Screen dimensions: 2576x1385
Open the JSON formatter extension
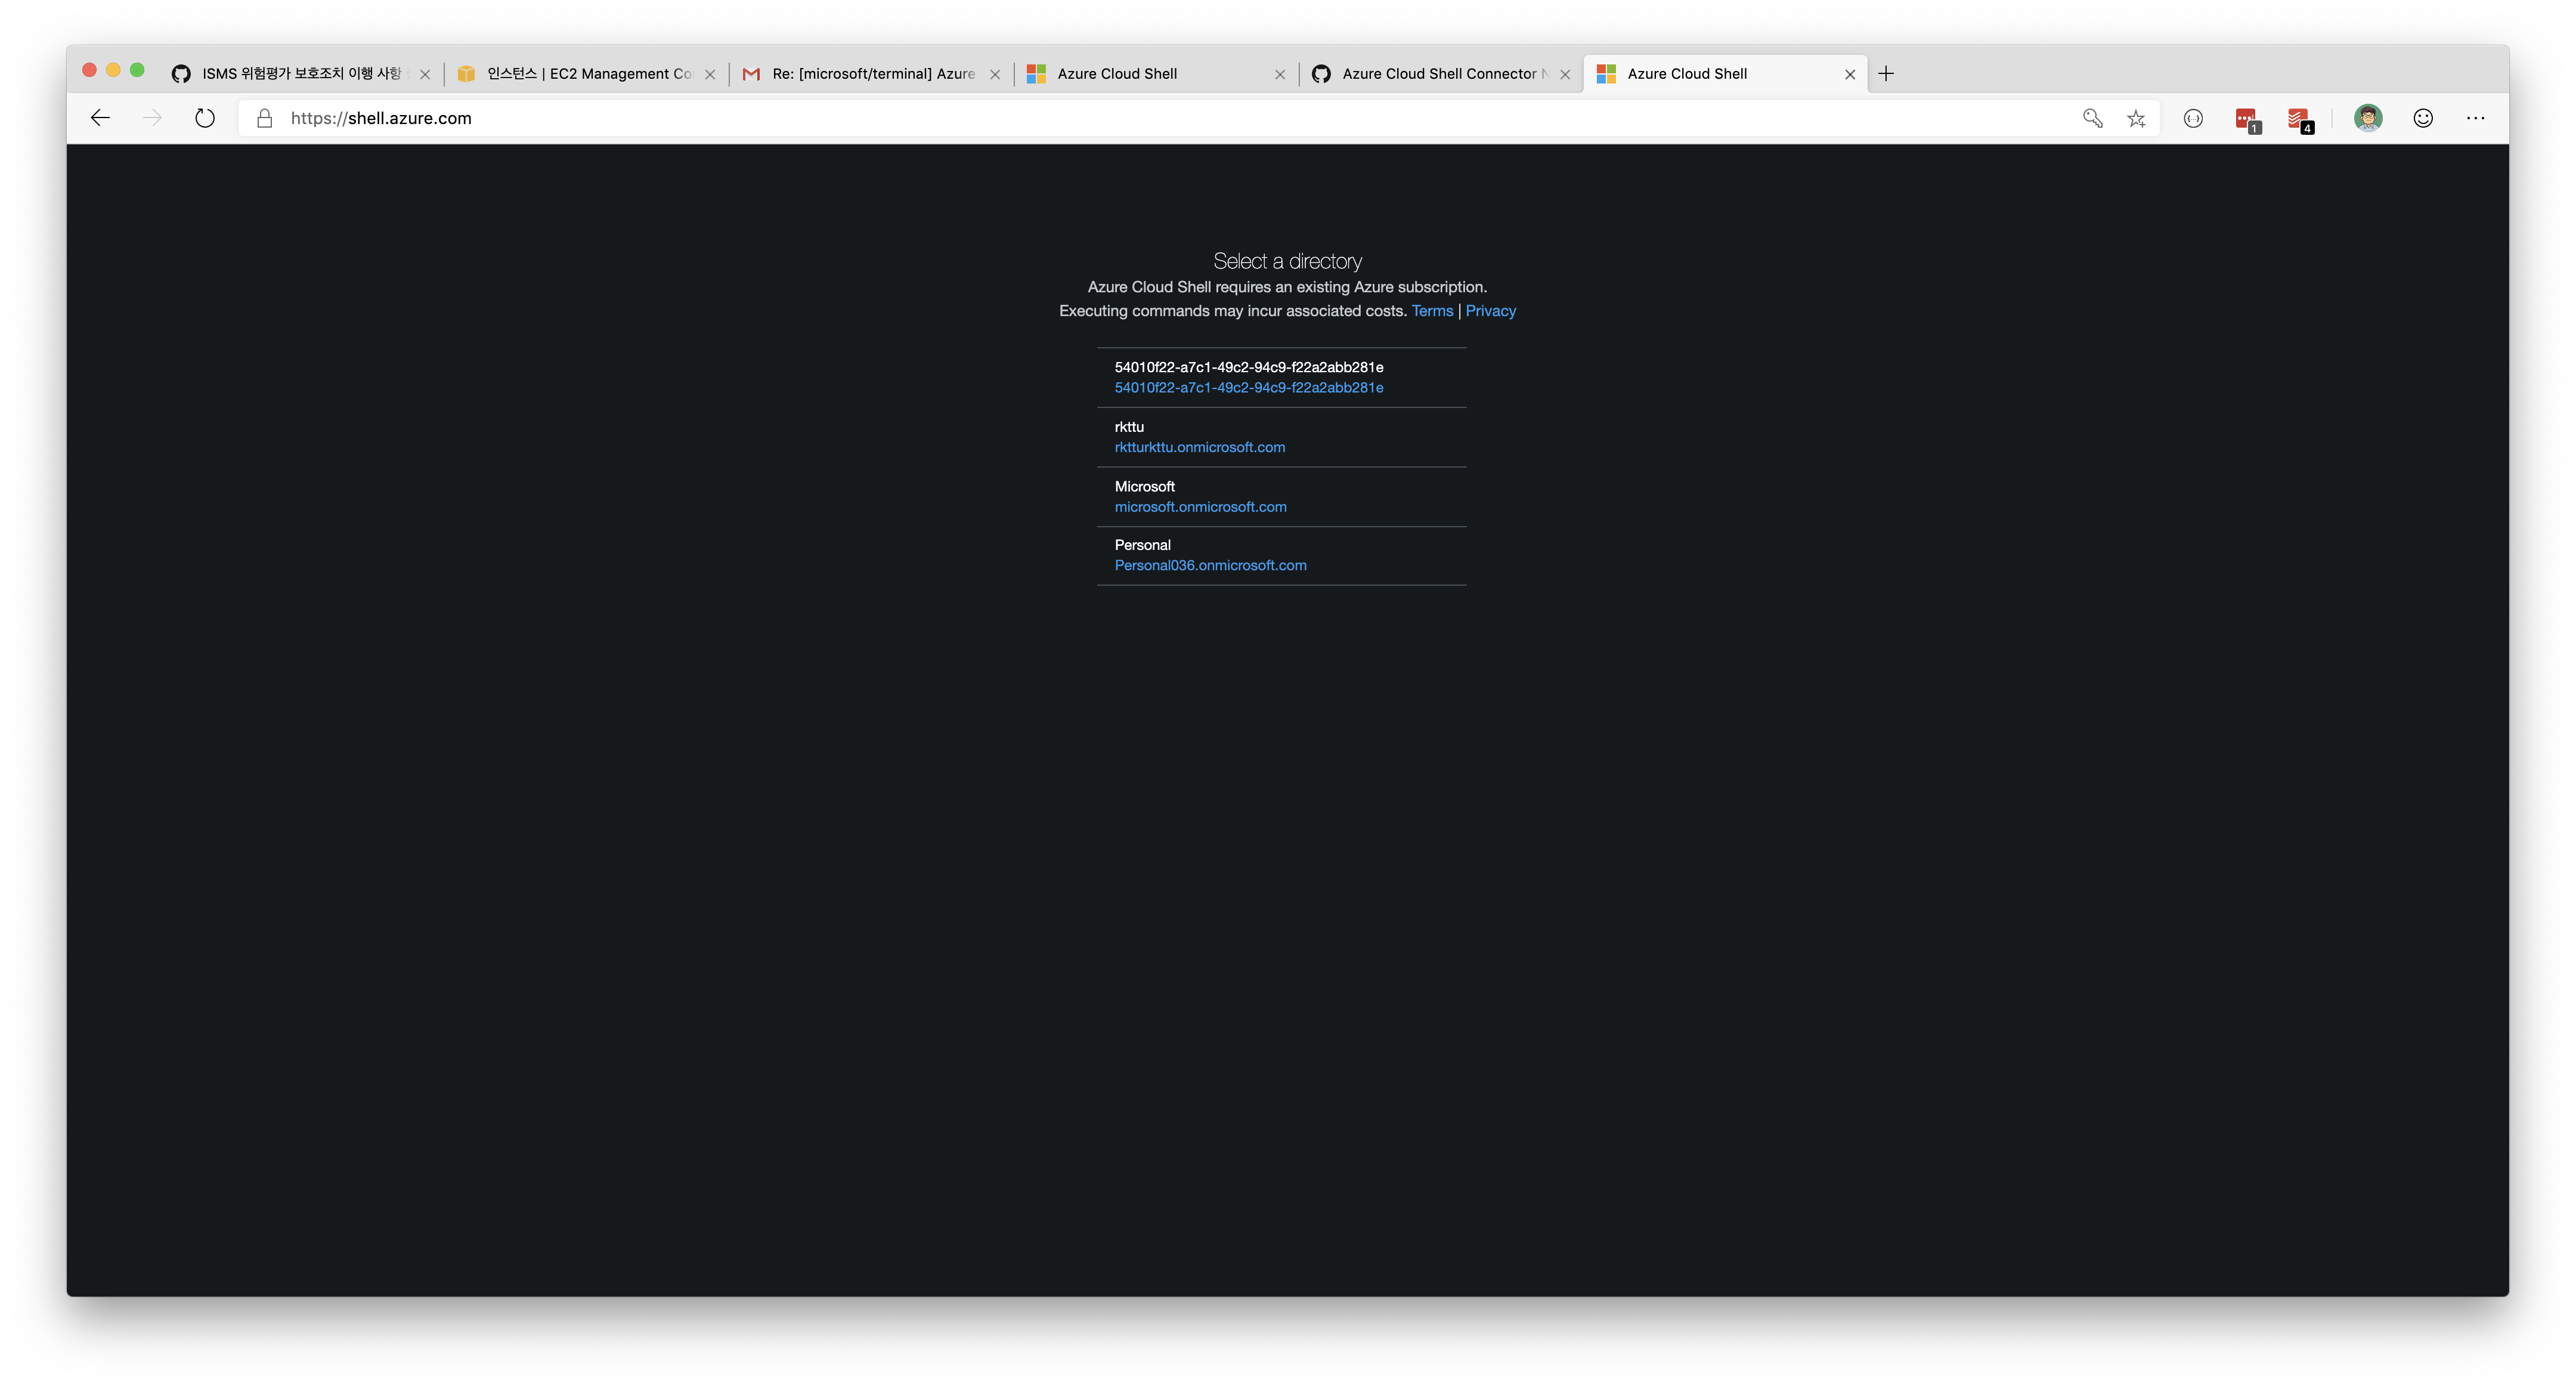coord(2192,118)
